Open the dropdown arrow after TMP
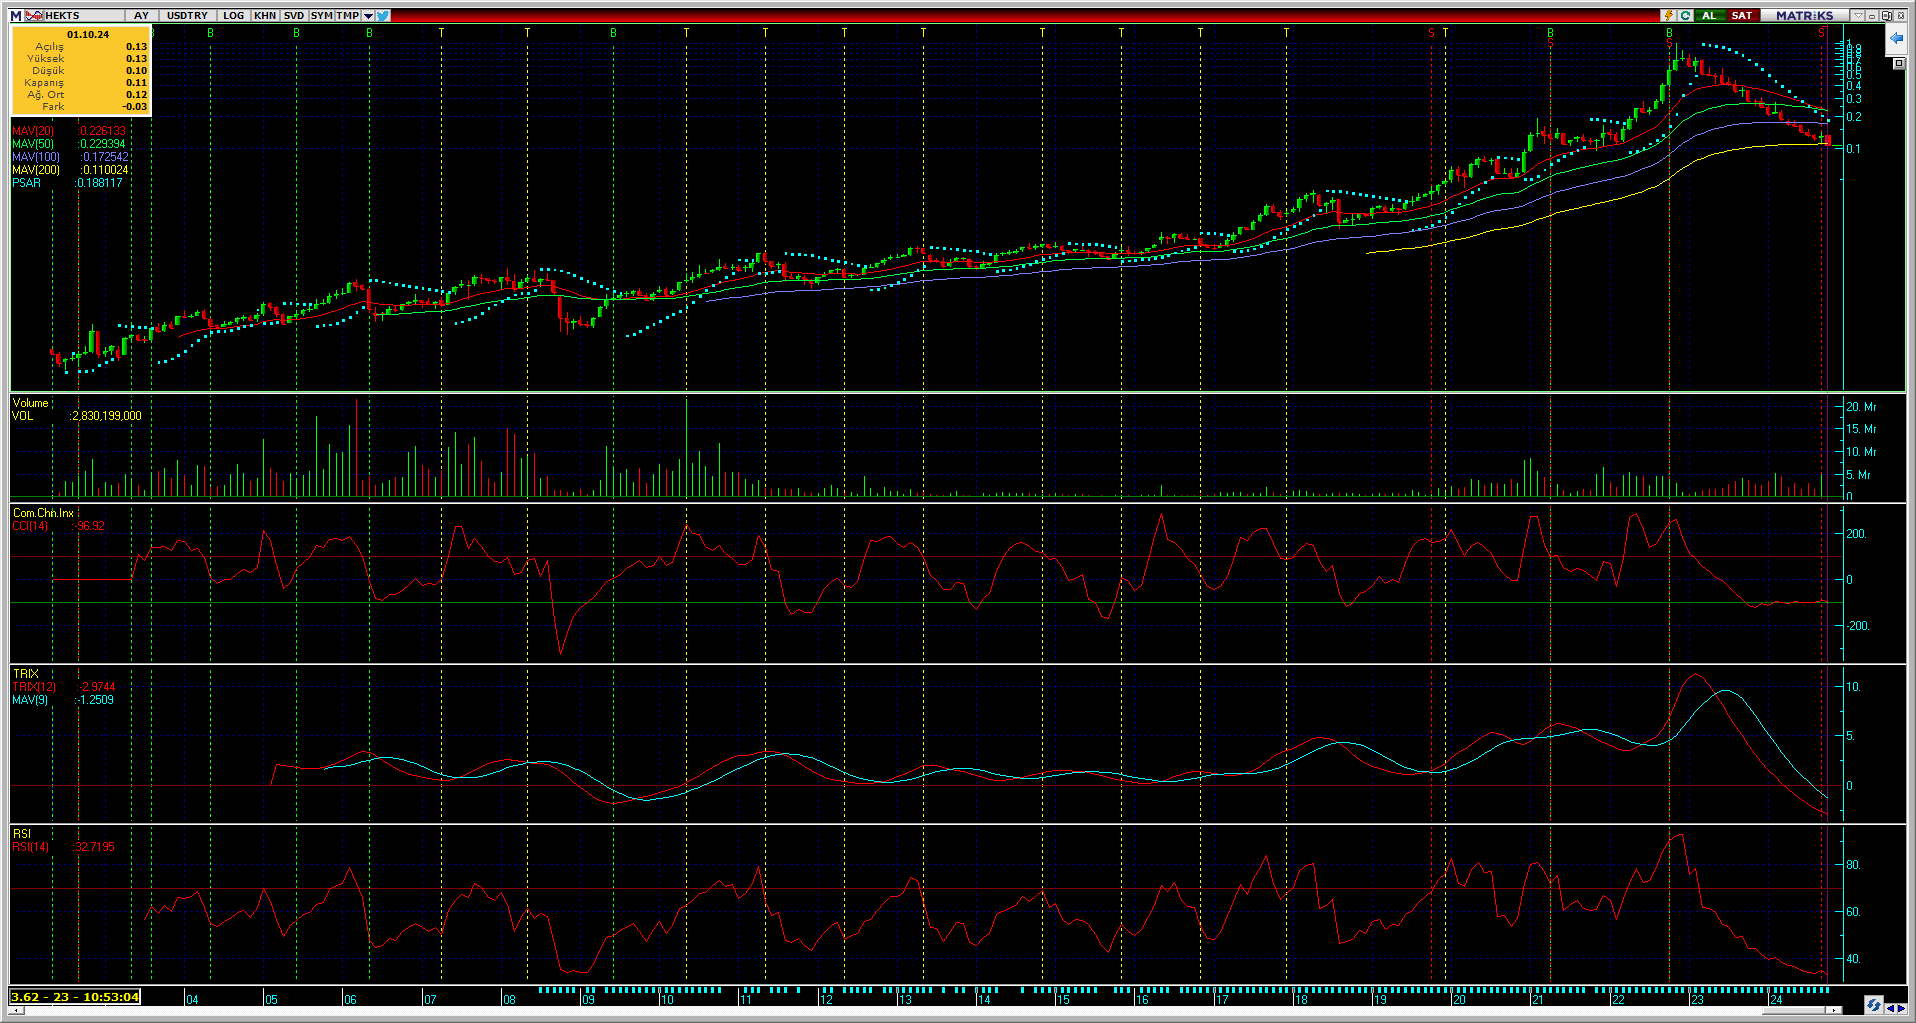The image size is (1916, 1023). coord(368,16)
